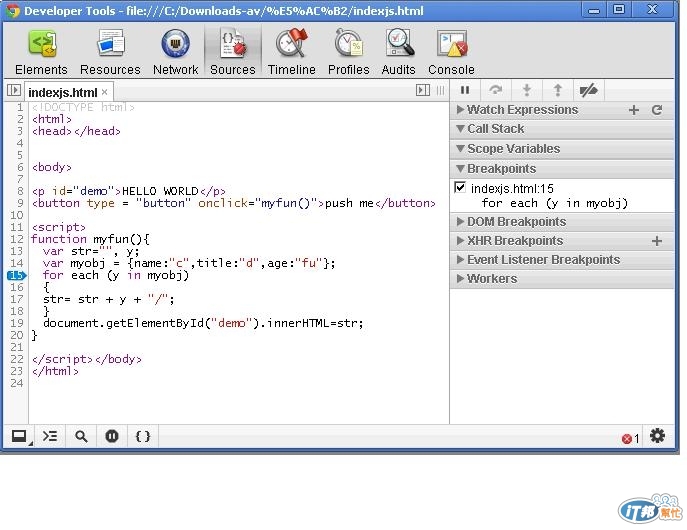The height and width of the screenshot is (530, 687).
Task: Add an XHR breakpoint
Action: click(x=656, y=241)
